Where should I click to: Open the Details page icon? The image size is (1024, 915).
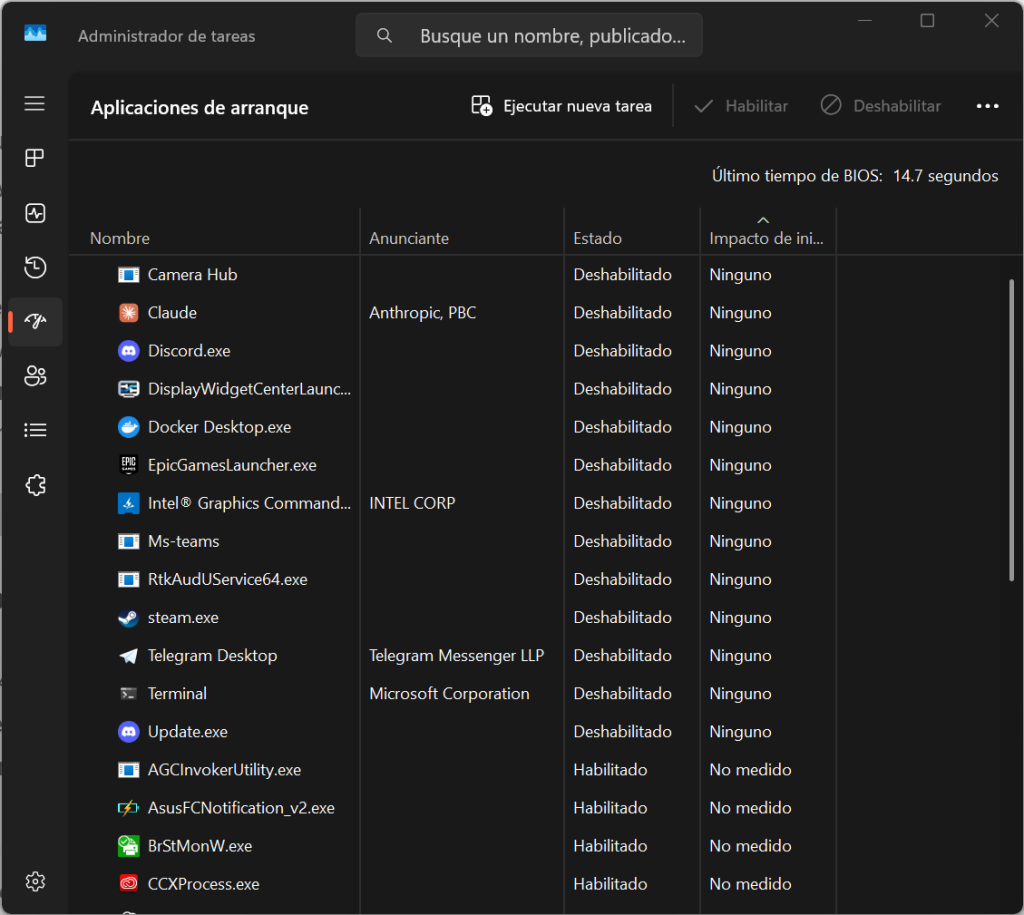click(35, 430)
